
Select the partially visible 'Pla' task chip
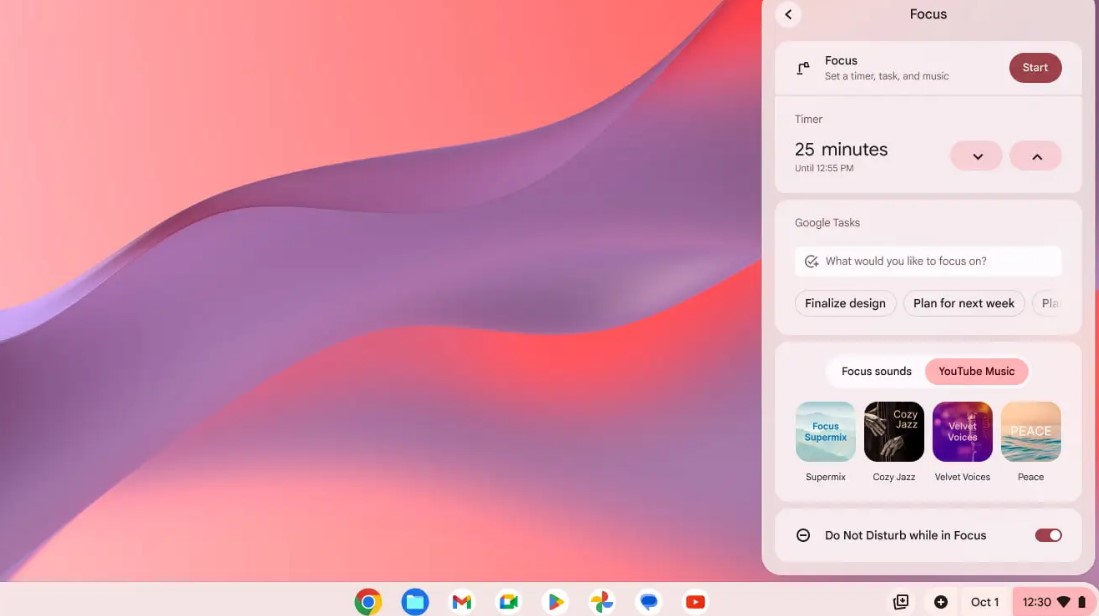[x=1049, y=303]
